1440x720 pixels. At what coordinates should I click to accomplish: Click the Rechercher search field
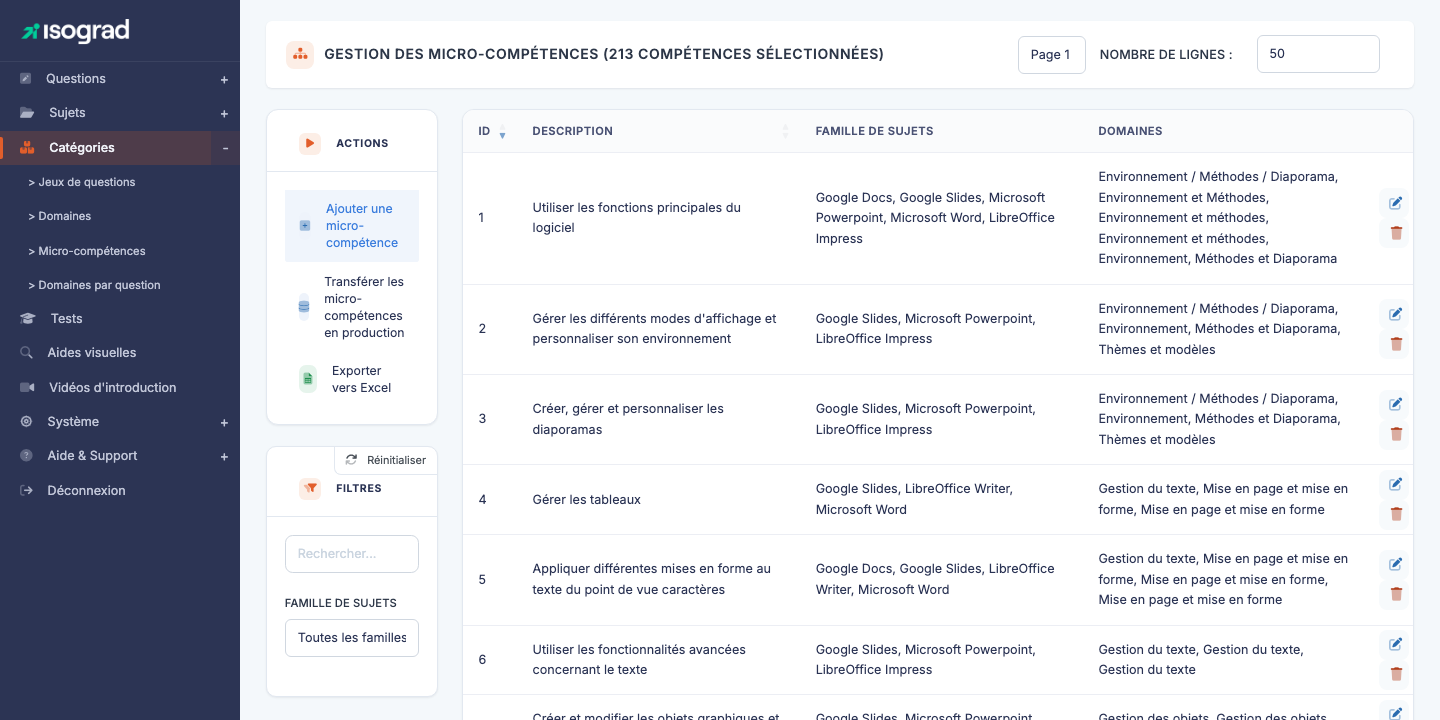(x=352, y=554)
